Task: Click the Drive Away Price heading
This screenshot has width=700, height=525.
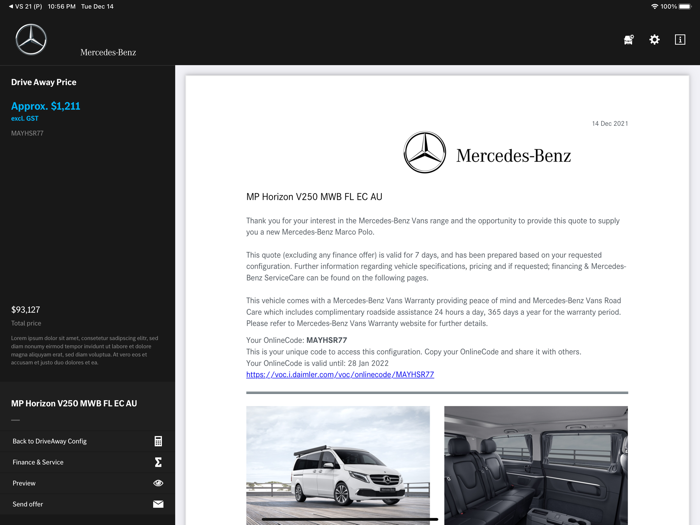Action: click(44, 82)
